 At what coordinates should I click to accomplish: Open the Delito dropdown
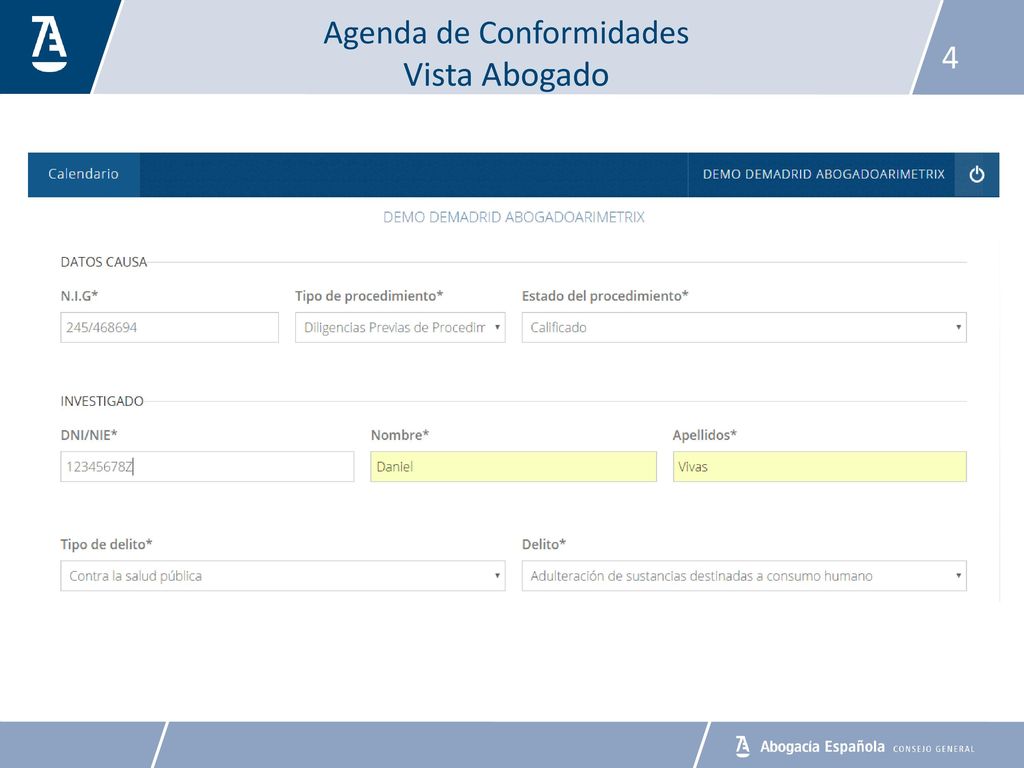tap(744, 576)
